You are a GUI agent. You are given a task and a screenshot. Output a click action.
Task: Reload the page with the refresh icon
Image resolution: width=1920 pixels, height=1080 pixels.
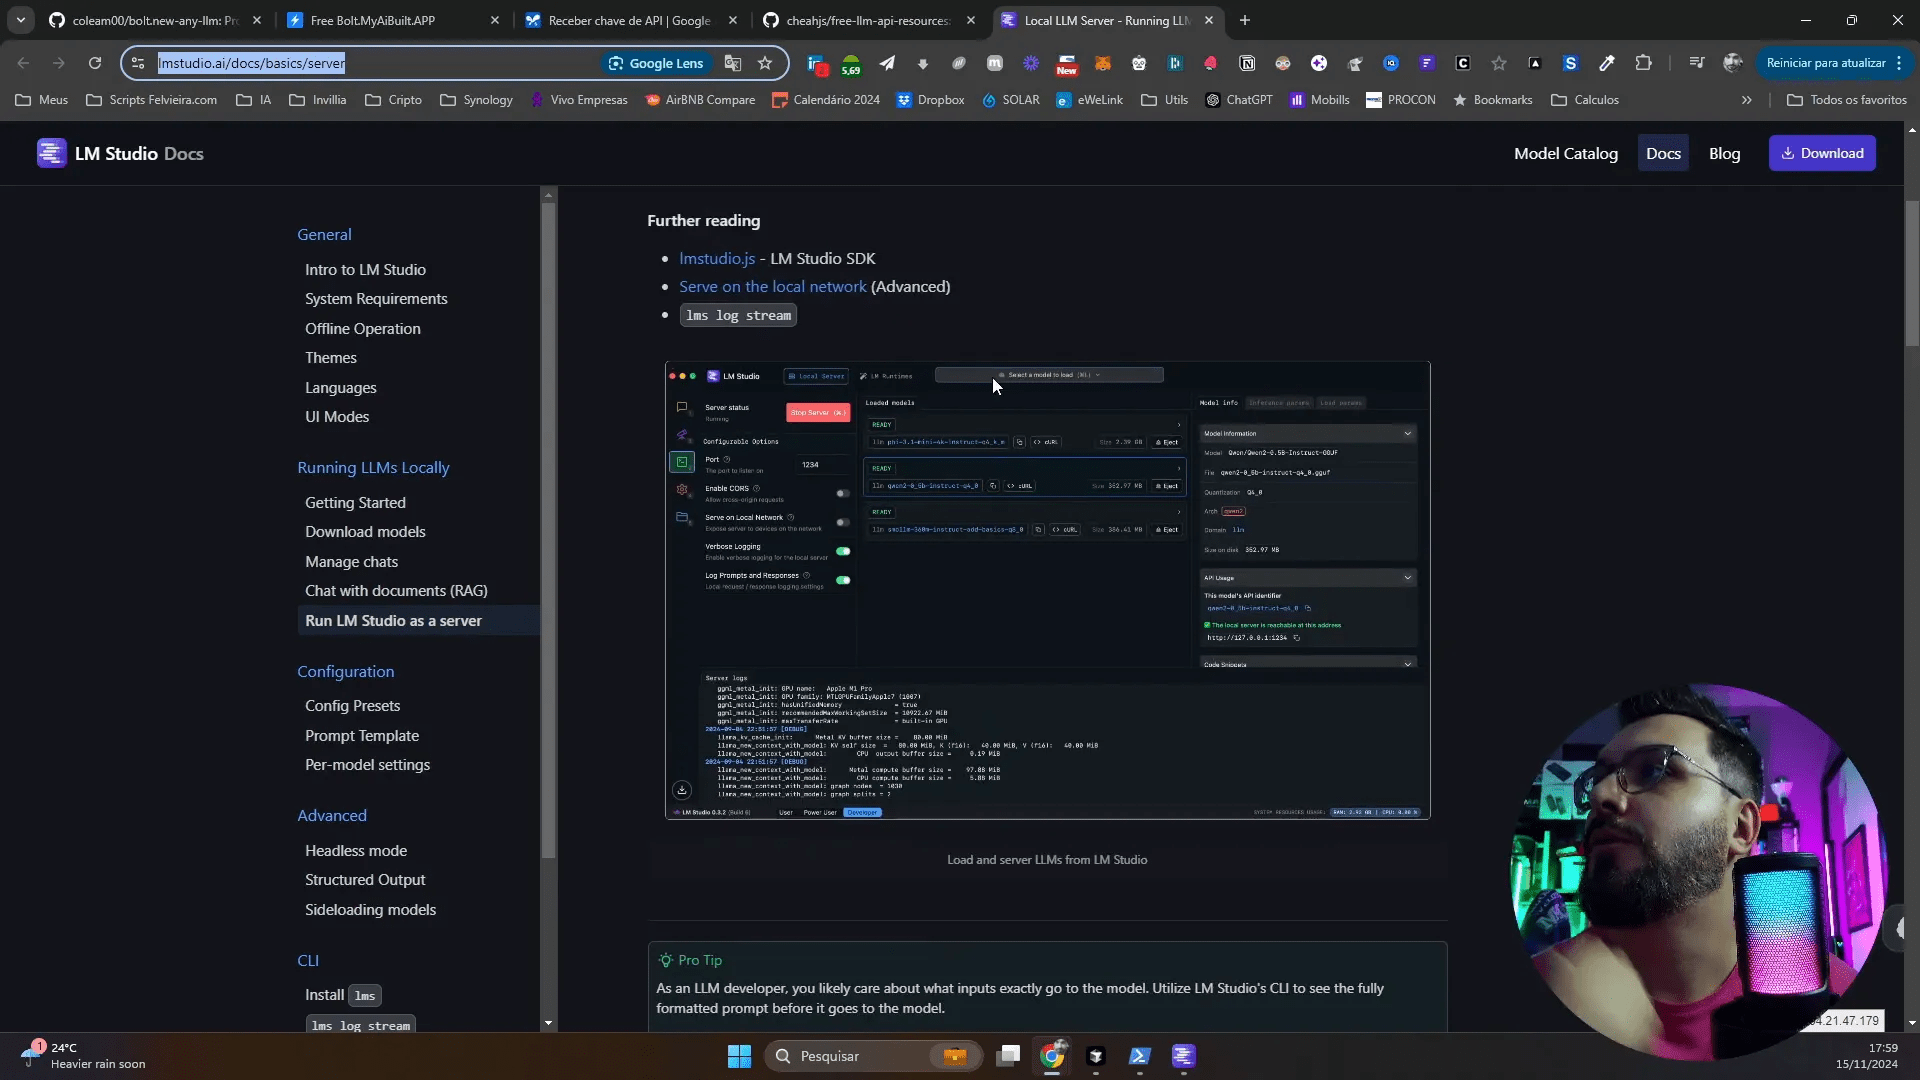(95, 63)
